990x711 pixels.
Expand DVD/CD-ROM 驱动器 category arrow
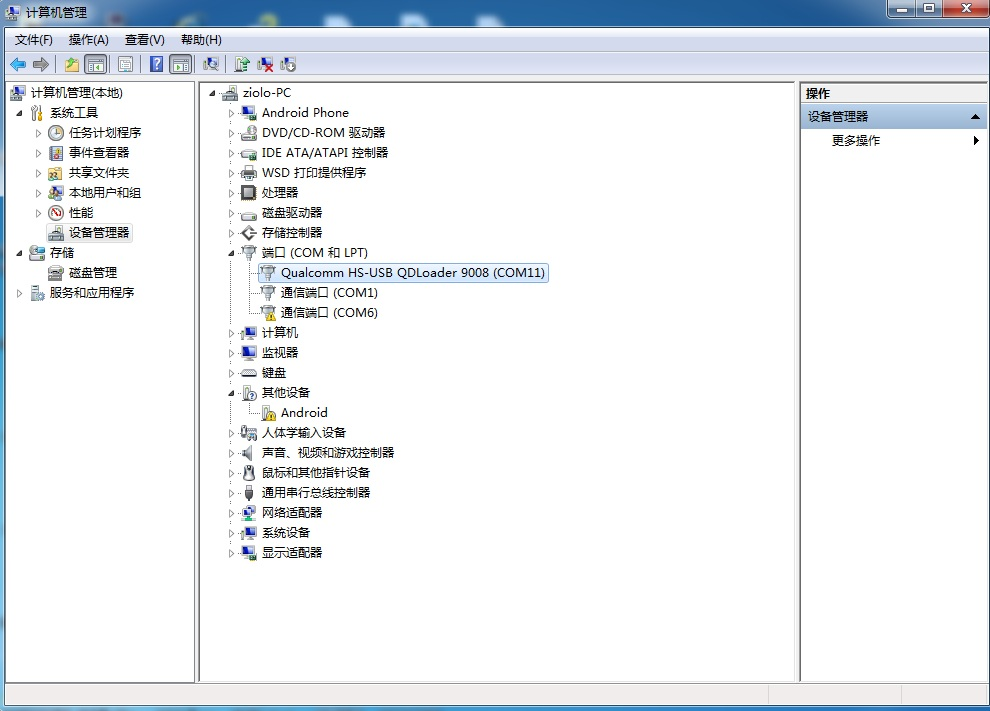[231, 133]
